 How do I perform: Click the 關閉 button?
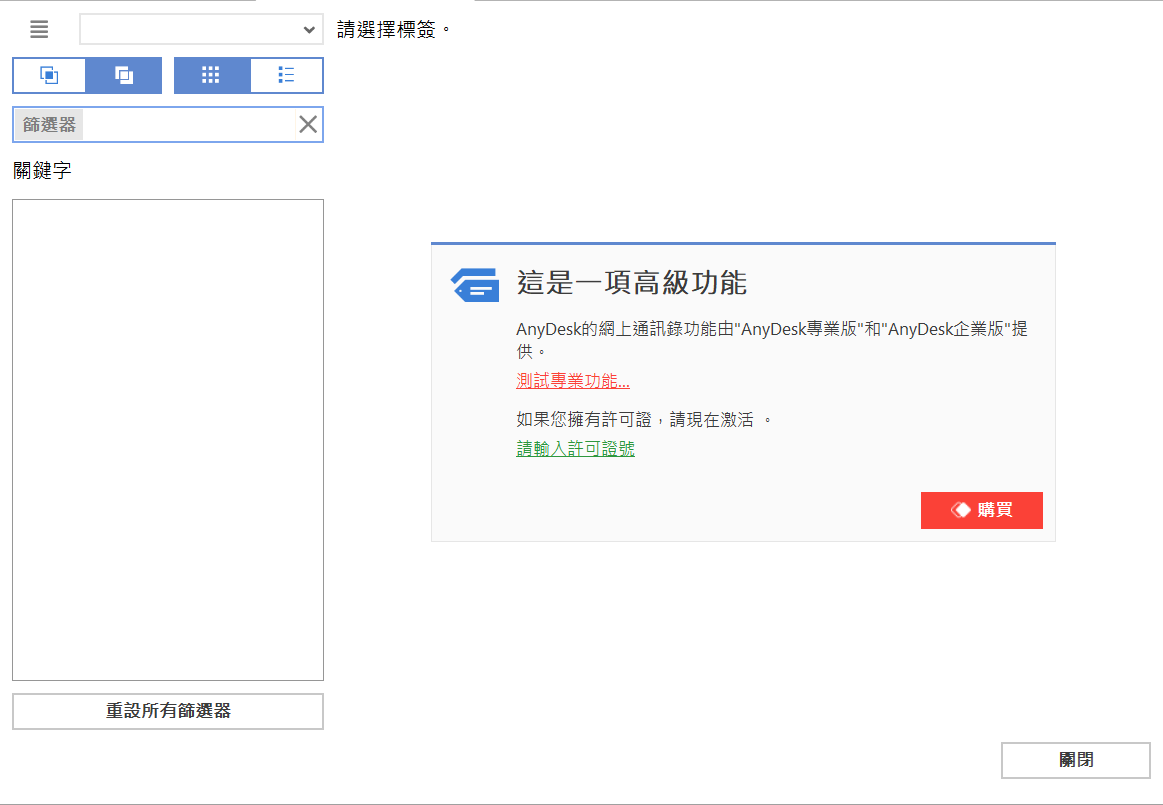(1075, 760)
